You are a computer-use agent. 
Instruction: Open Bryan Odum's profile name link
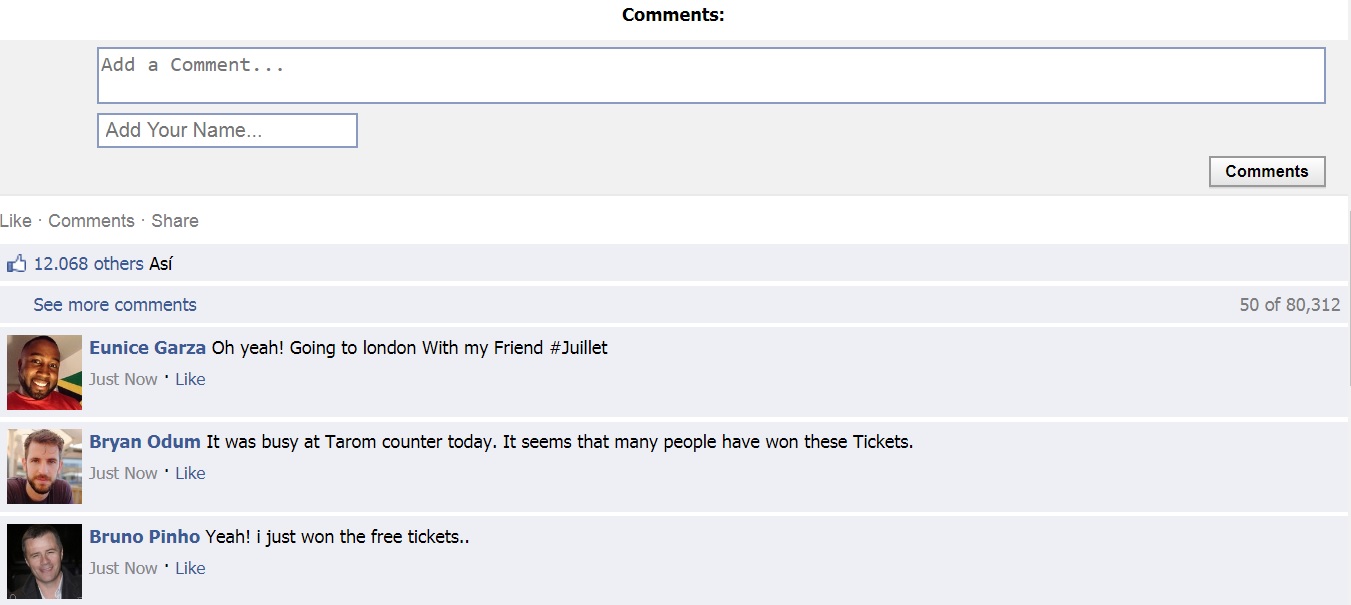tap(145, 442)
